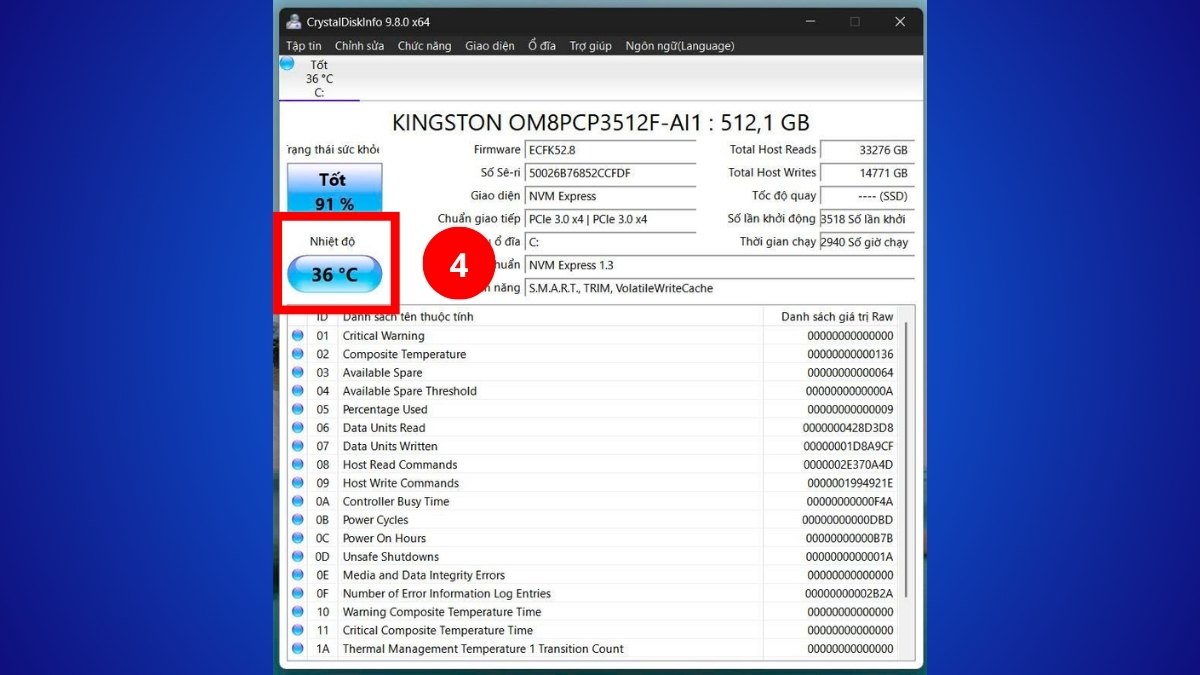Screen dimensions: 1200x675
Task: Click Total Host Writes value 14771 GB
Action: 867,173
